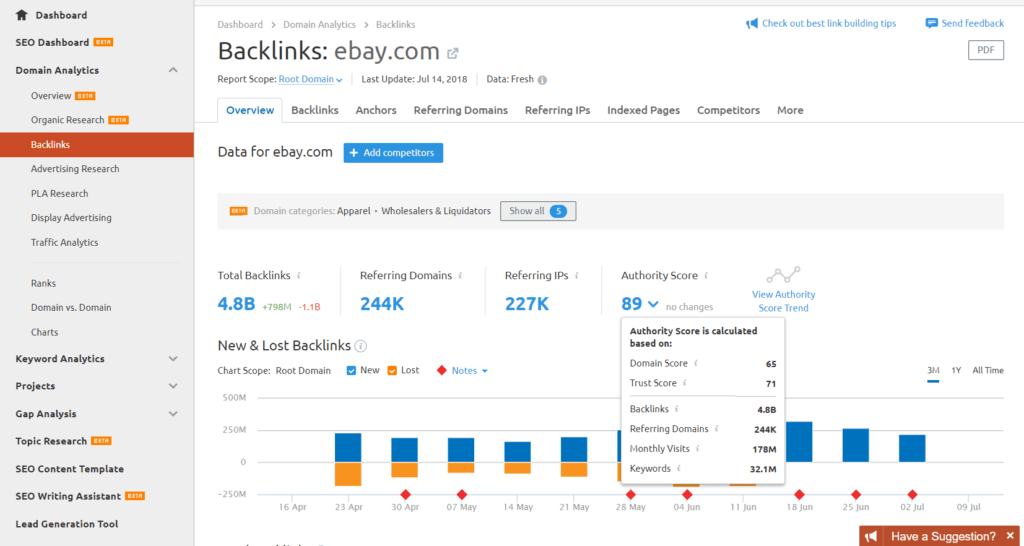Click info icon next to New & Lost Backlinks
The height and width of the screenshot is (546, 1024).
pos(361,345)
